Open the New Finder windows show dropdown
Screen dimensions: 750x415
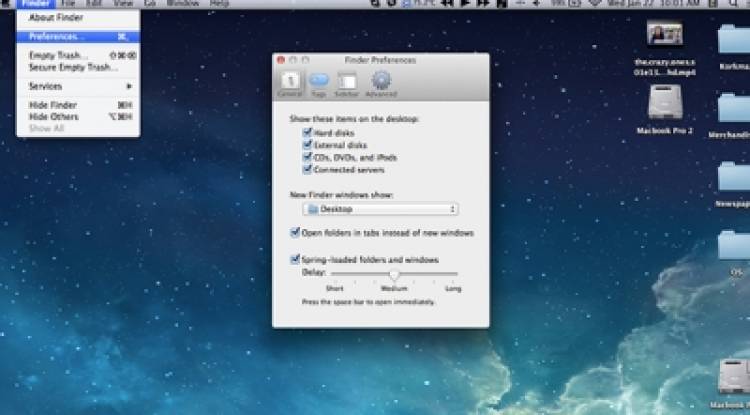coord(381,209)
